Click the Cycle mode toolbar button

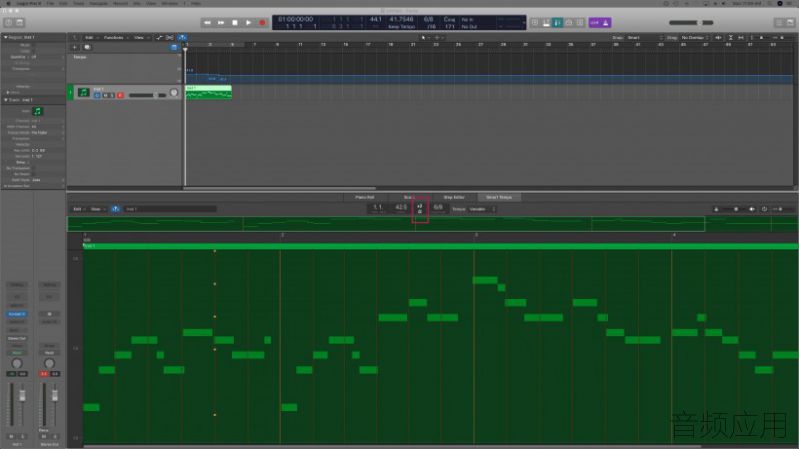tap(535, 23)
